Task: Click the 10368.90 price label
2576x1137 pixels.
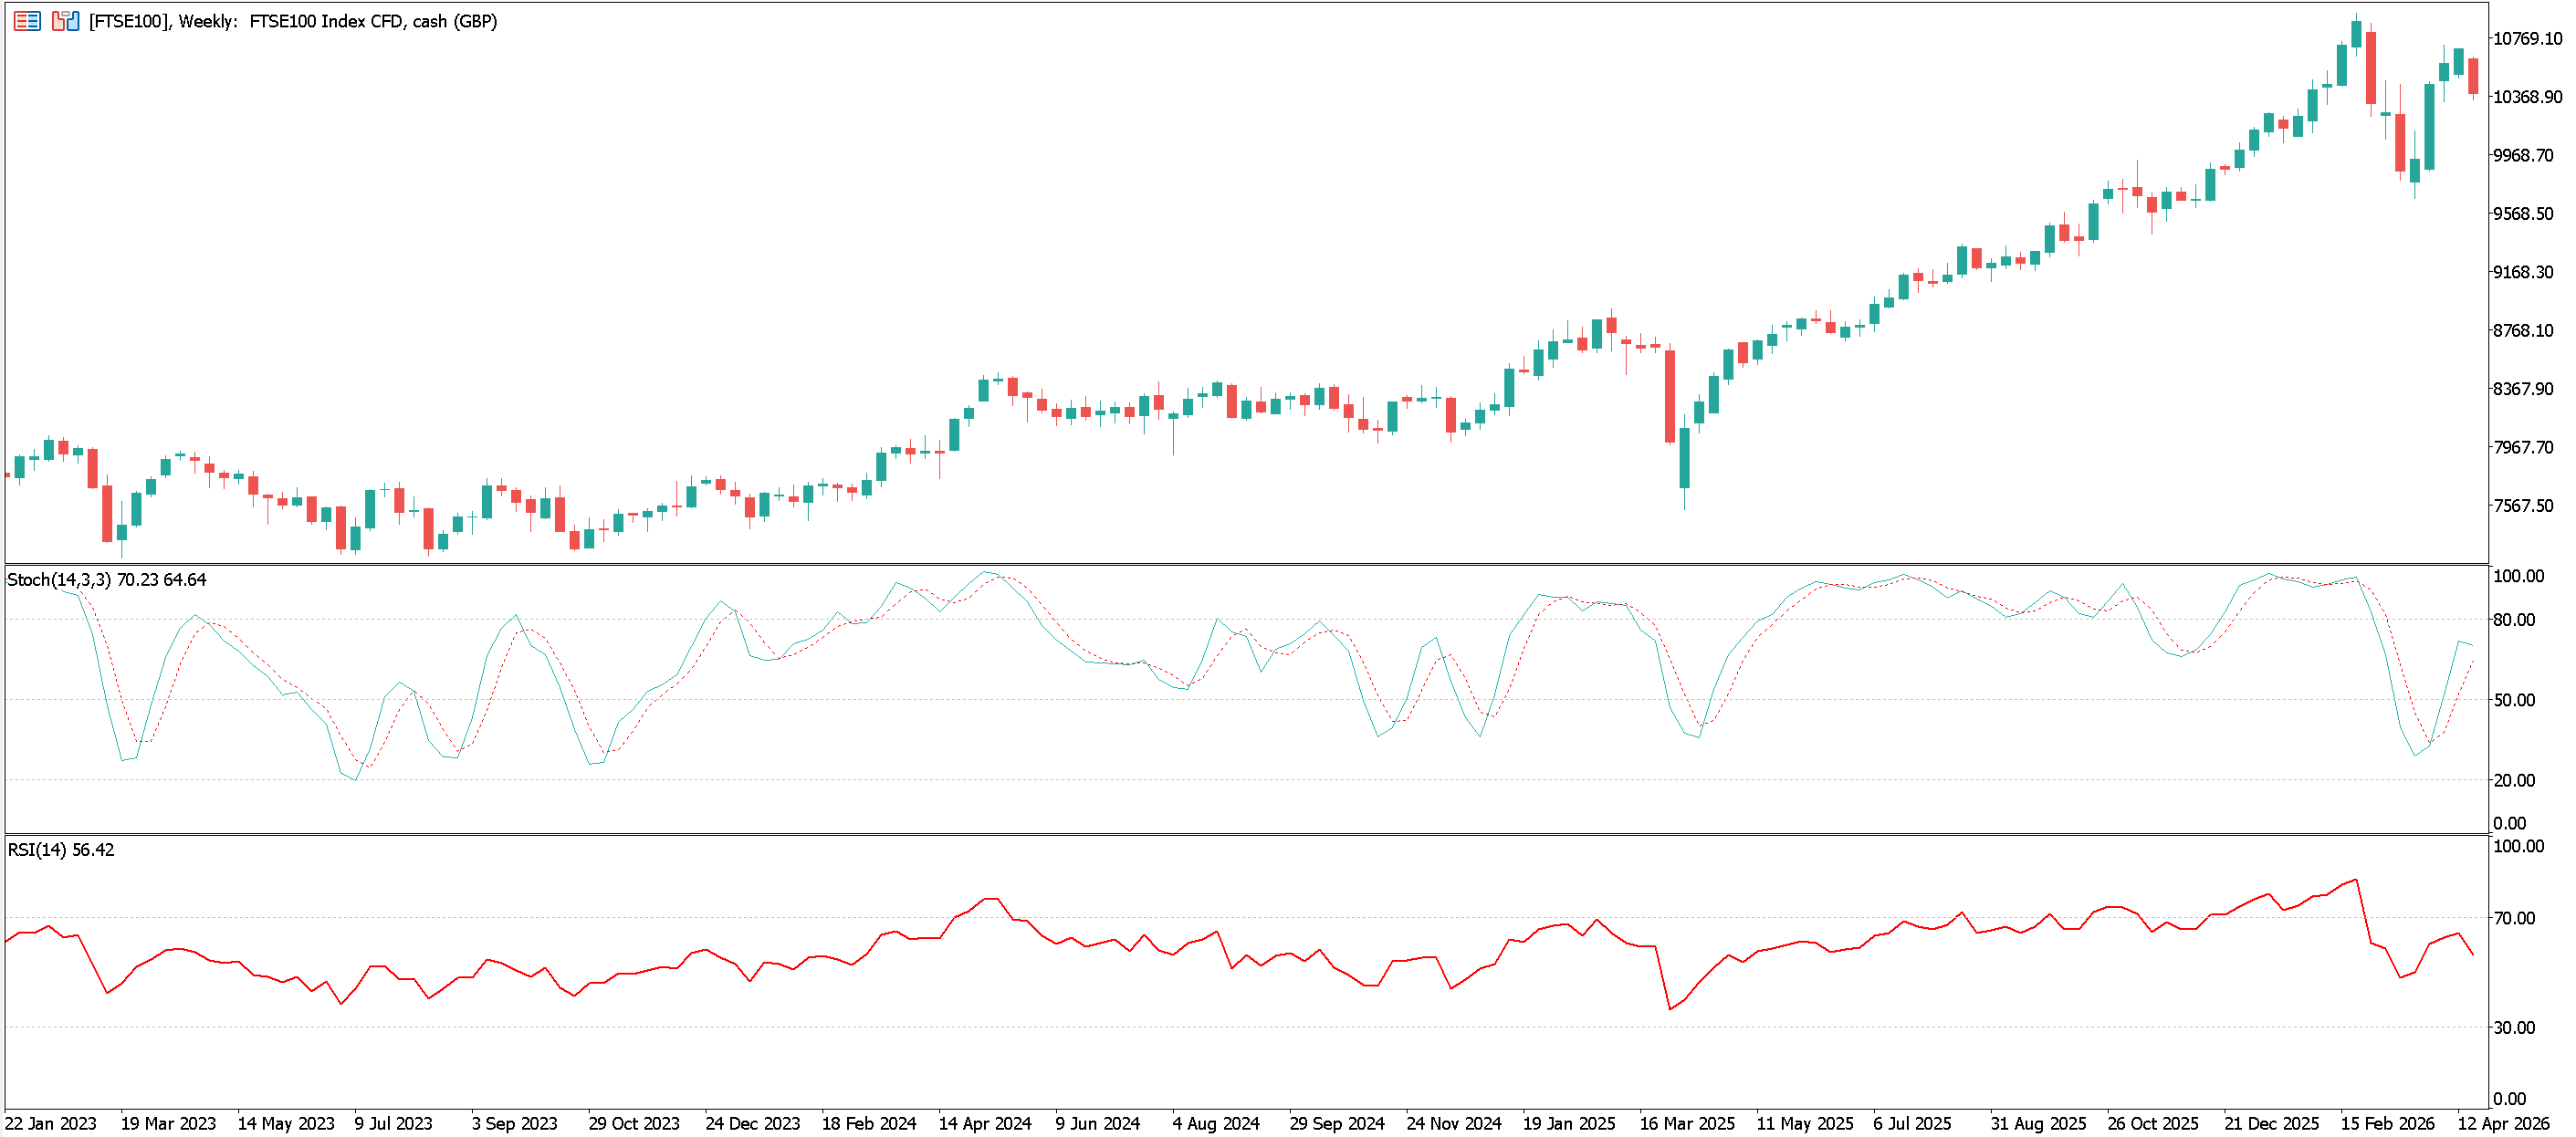Action: click(2527, 97)
